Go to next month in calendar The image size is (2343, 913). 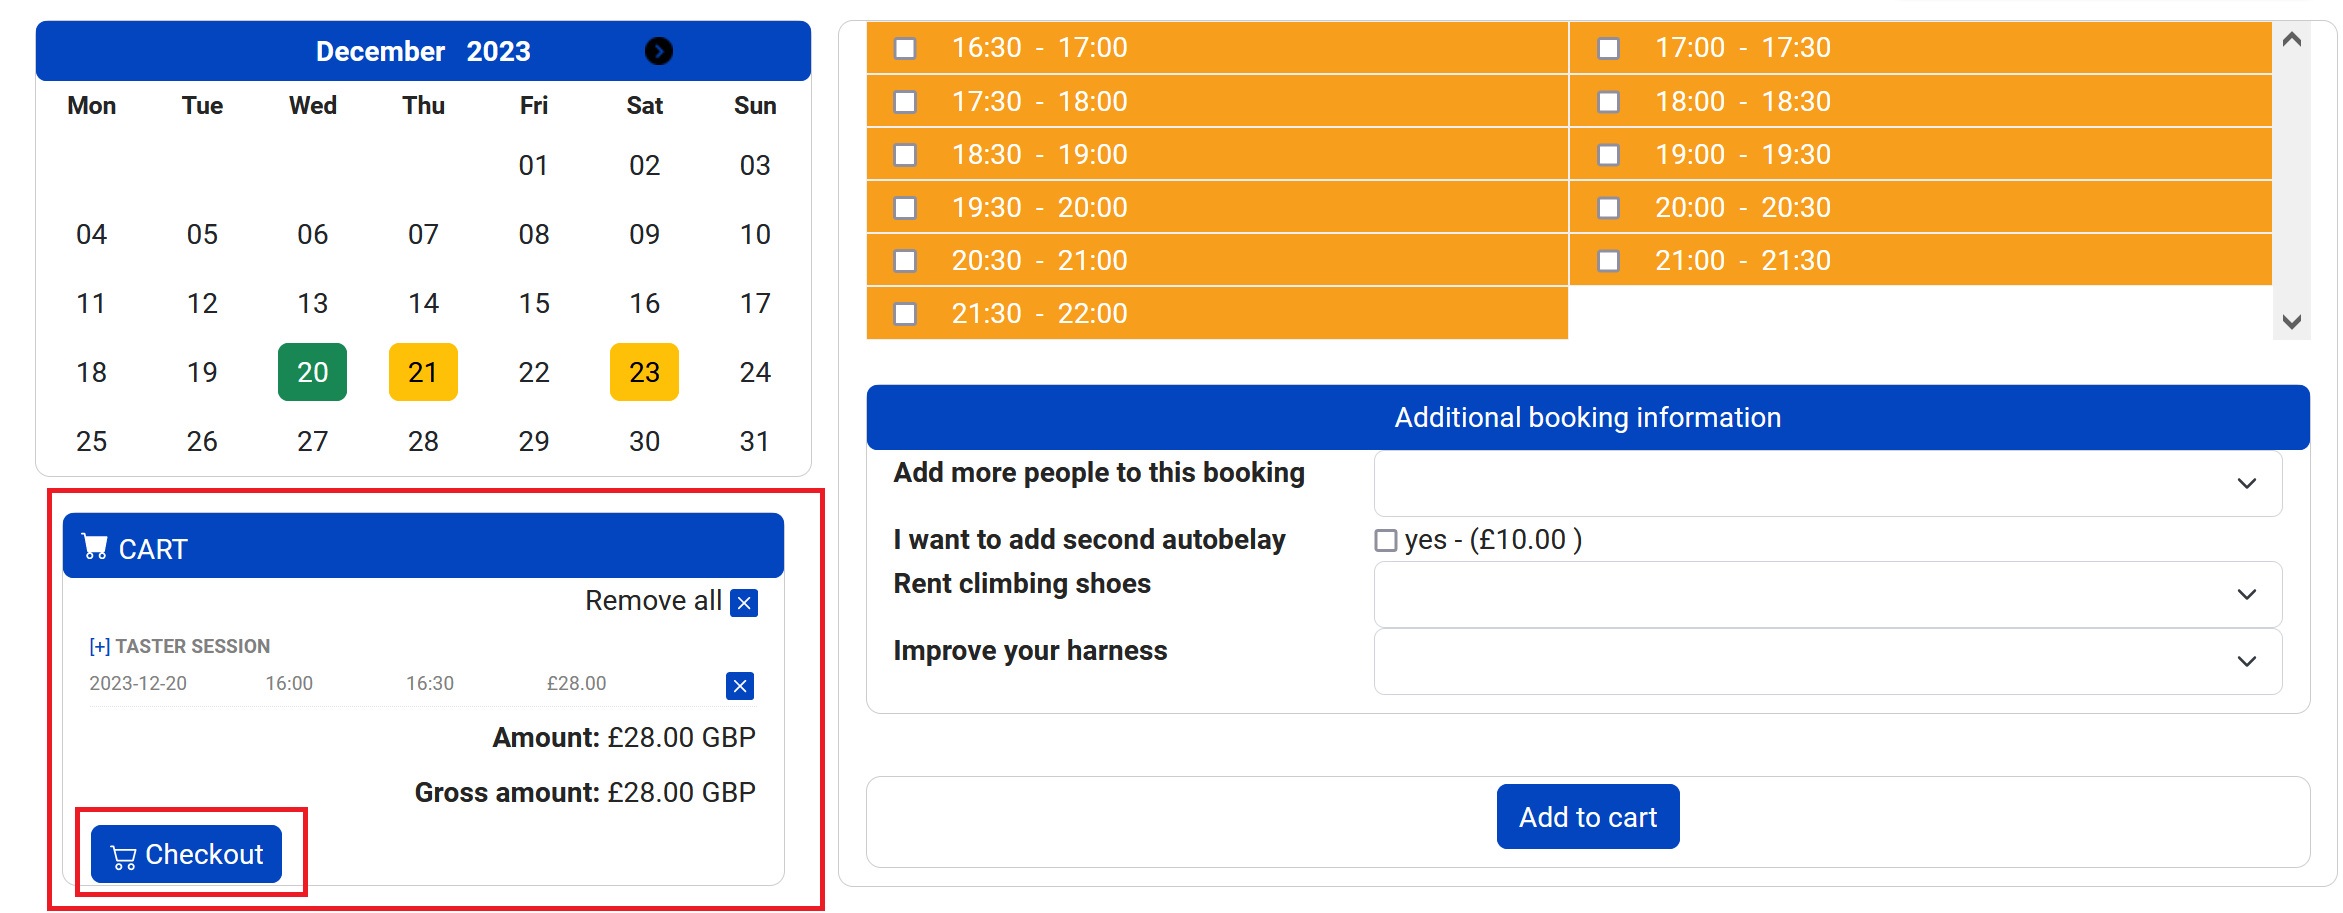[658, 51]
